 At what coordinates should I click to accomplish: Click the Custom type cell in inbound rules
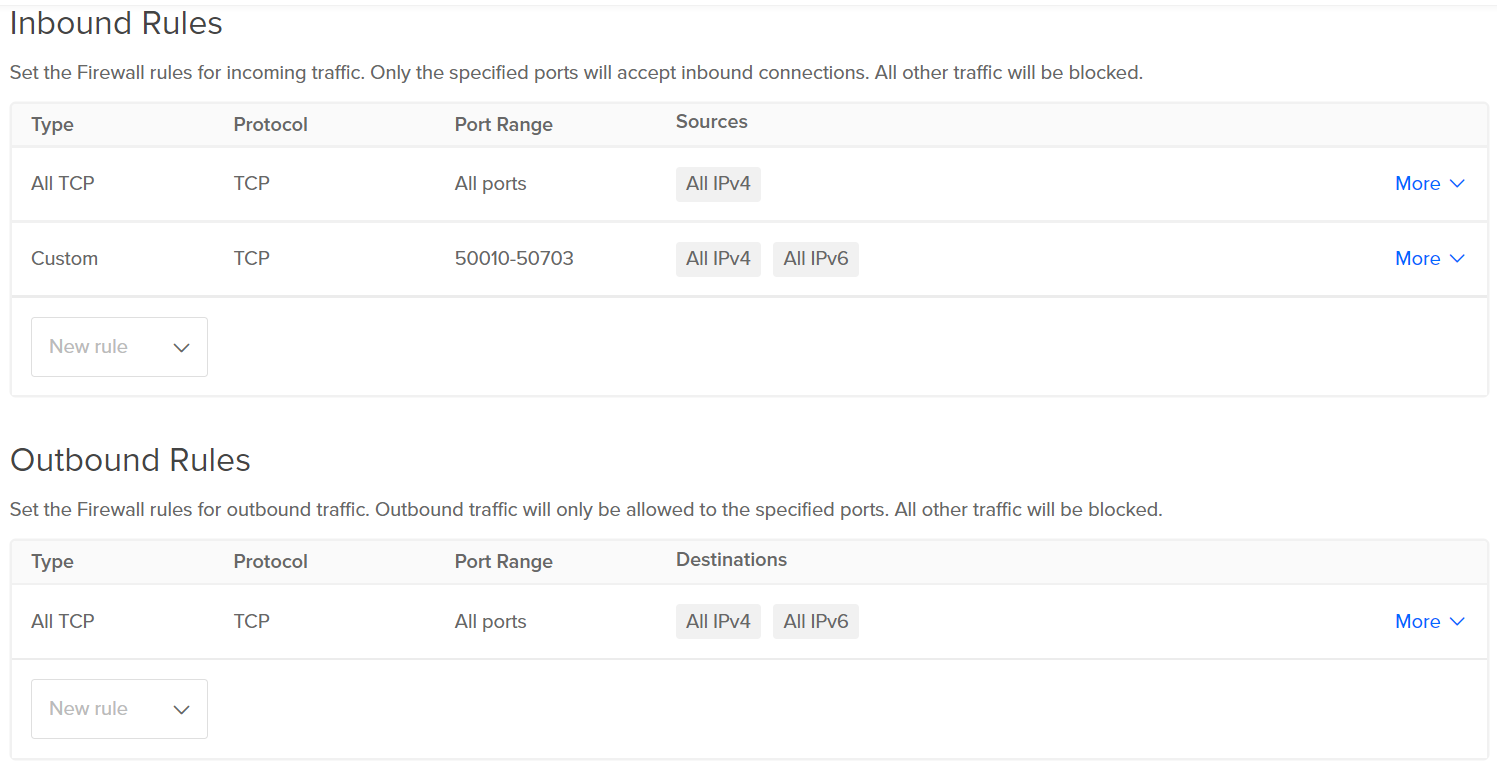pos(64,259)
